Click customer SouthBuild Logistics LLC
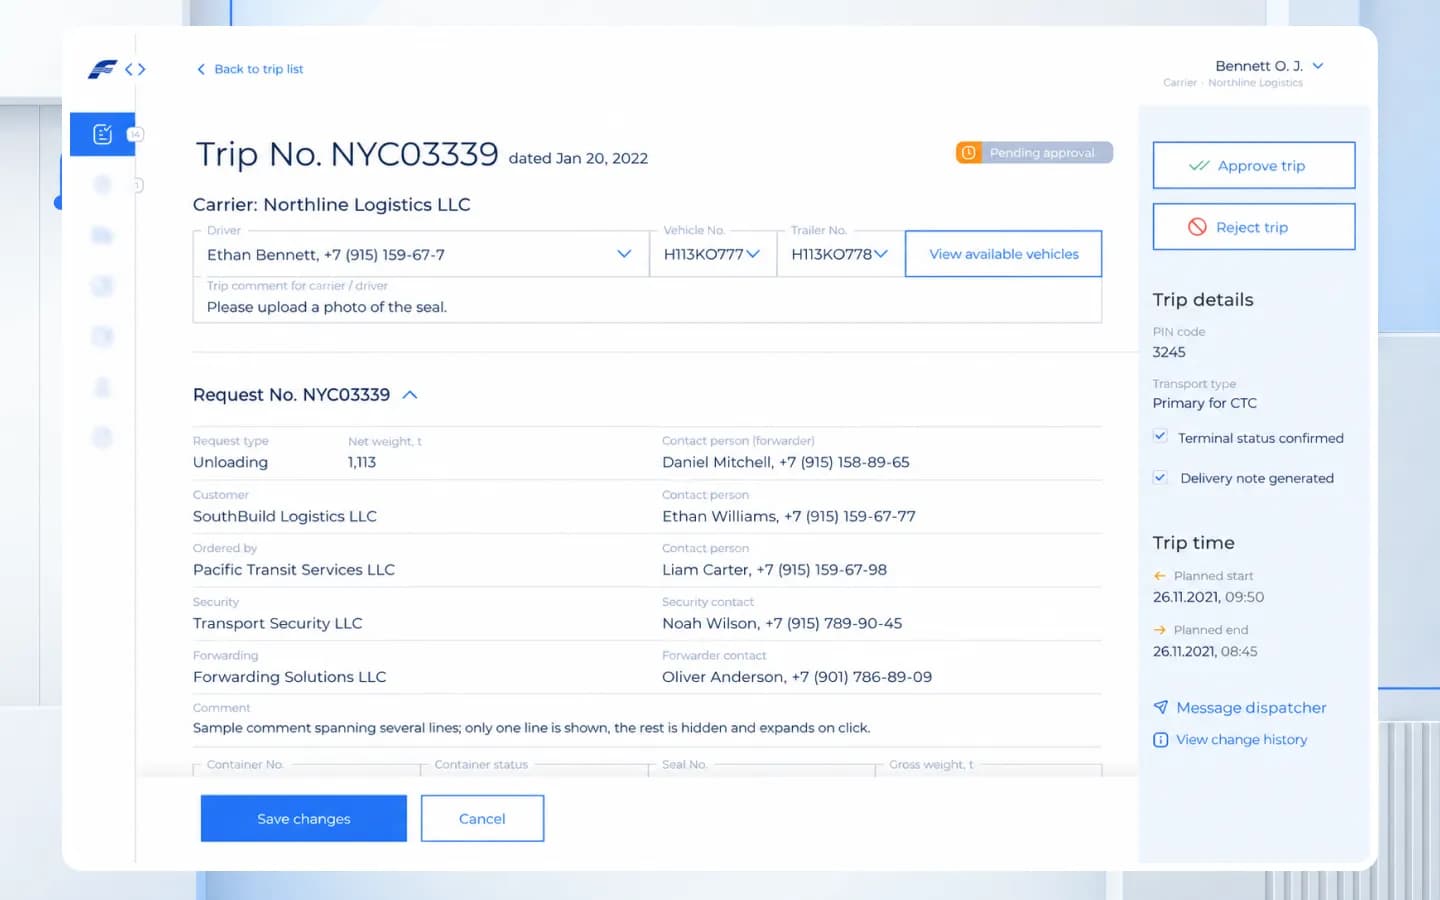1440x900 pixels. (285, 516)
